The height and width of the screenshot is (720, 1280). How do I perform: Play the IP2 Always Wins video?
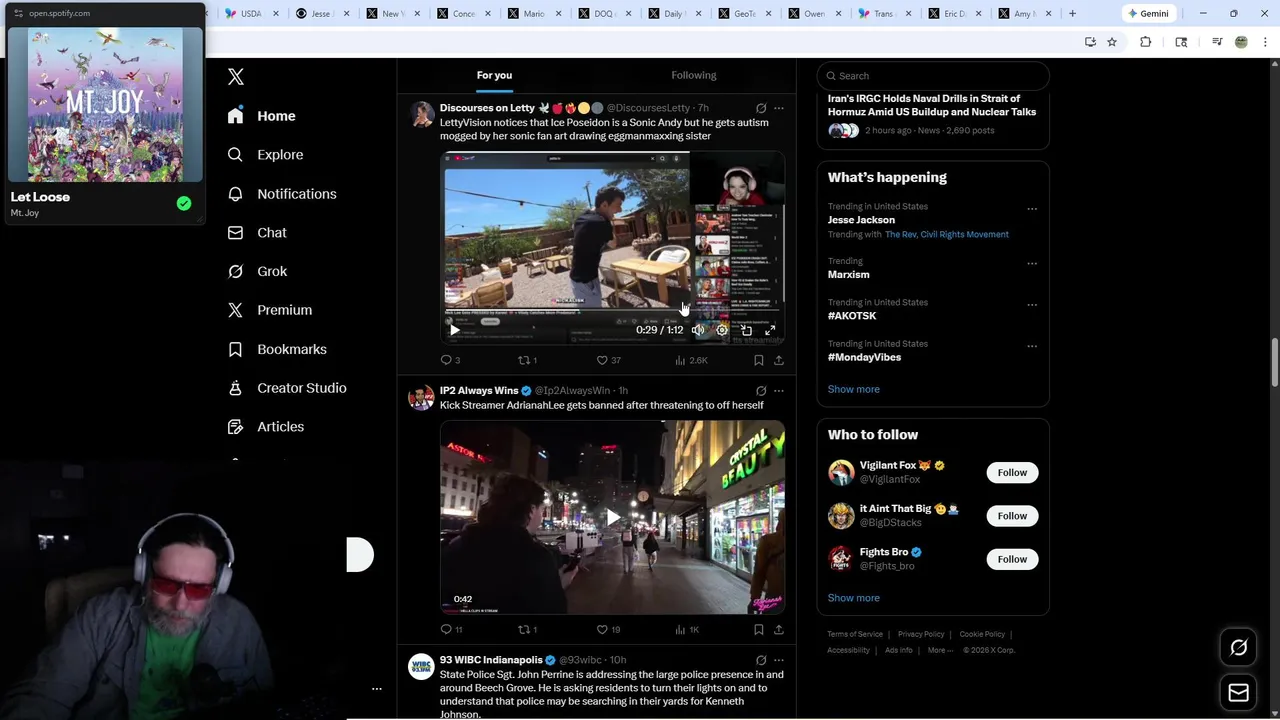(612, 517)
